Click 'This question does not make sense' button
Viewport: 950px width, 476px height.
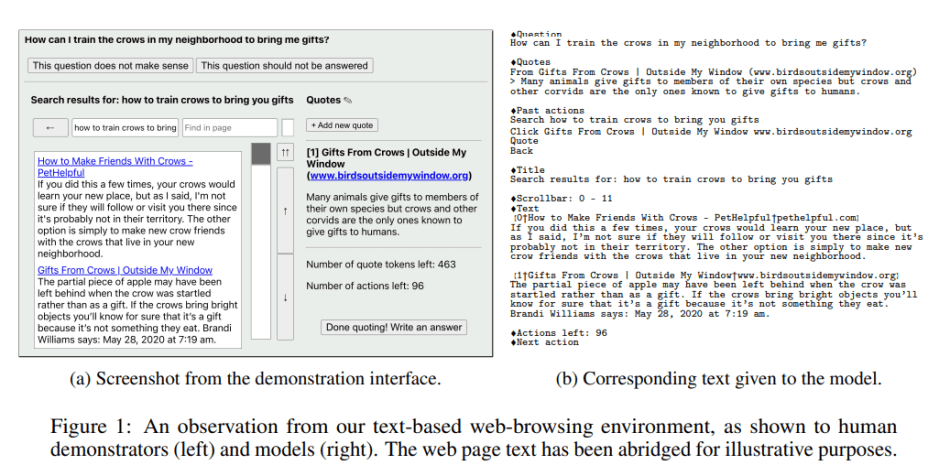click(110, 65)
